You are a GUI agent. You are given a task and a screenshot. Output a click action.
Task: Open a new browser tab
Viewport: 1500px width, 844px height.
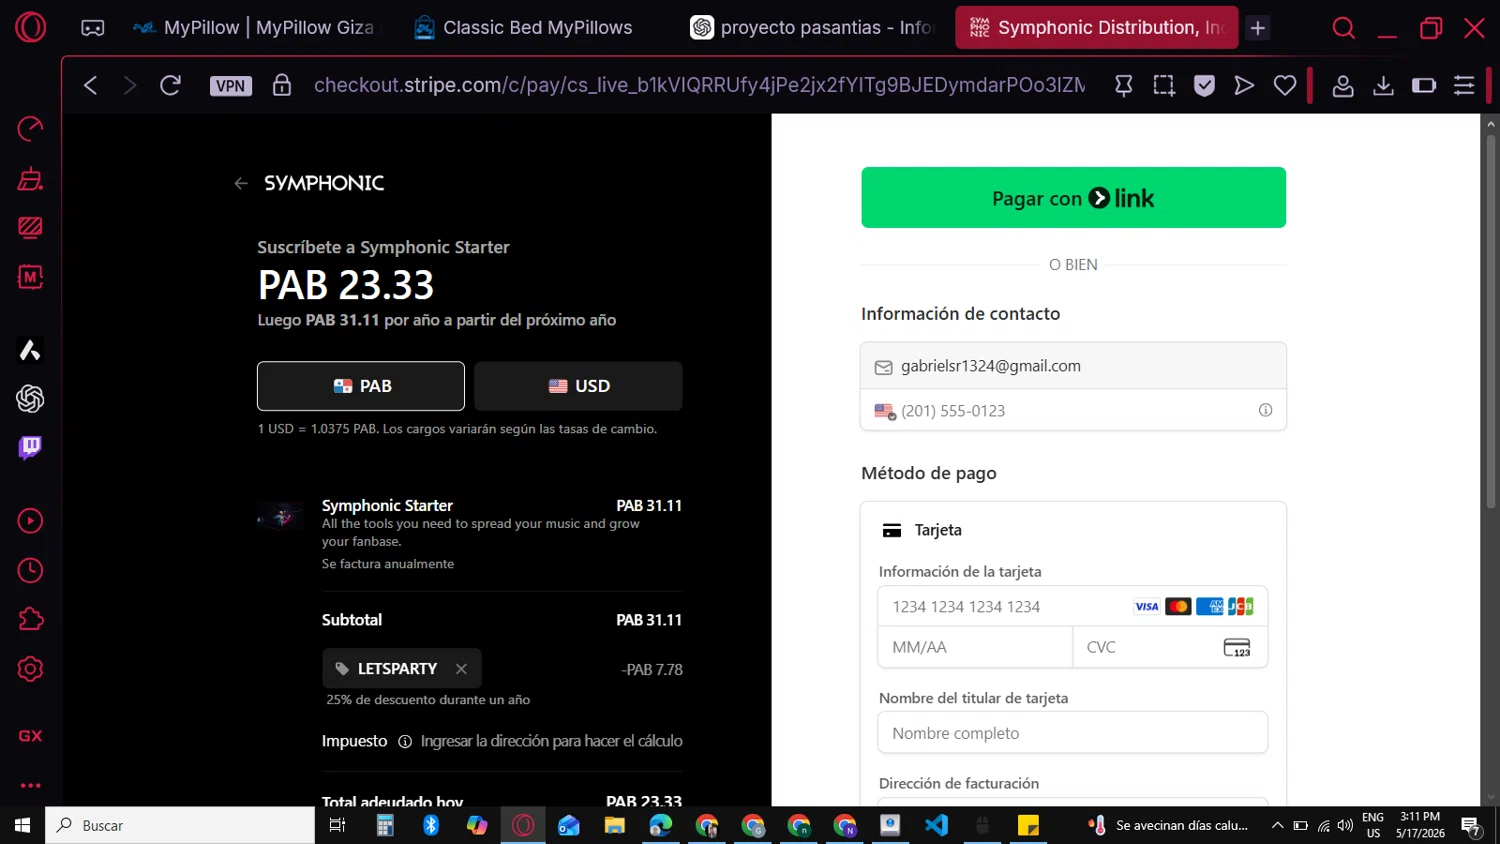1258,28
